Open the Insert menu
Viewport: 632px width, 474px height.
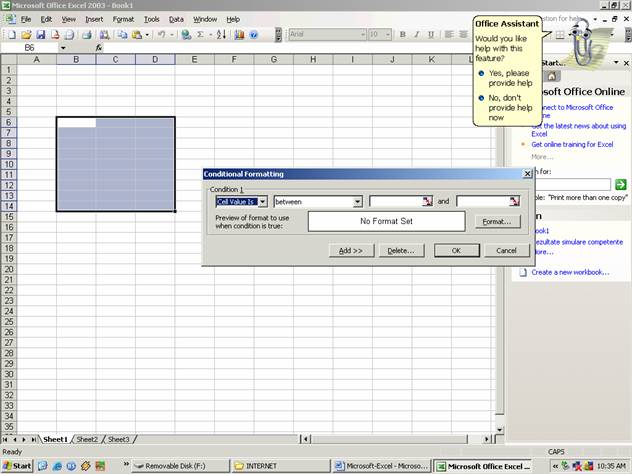(94, 19)
